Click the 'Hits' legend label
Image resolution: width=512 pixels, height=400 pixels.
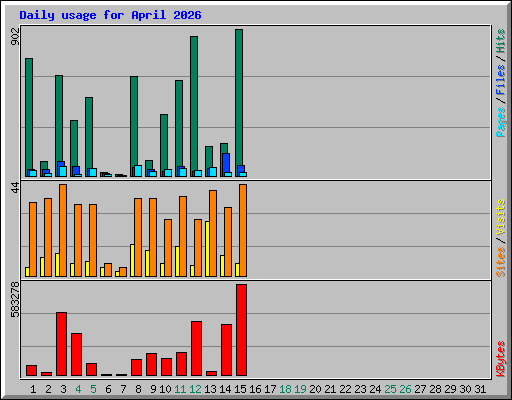point(501,41)
